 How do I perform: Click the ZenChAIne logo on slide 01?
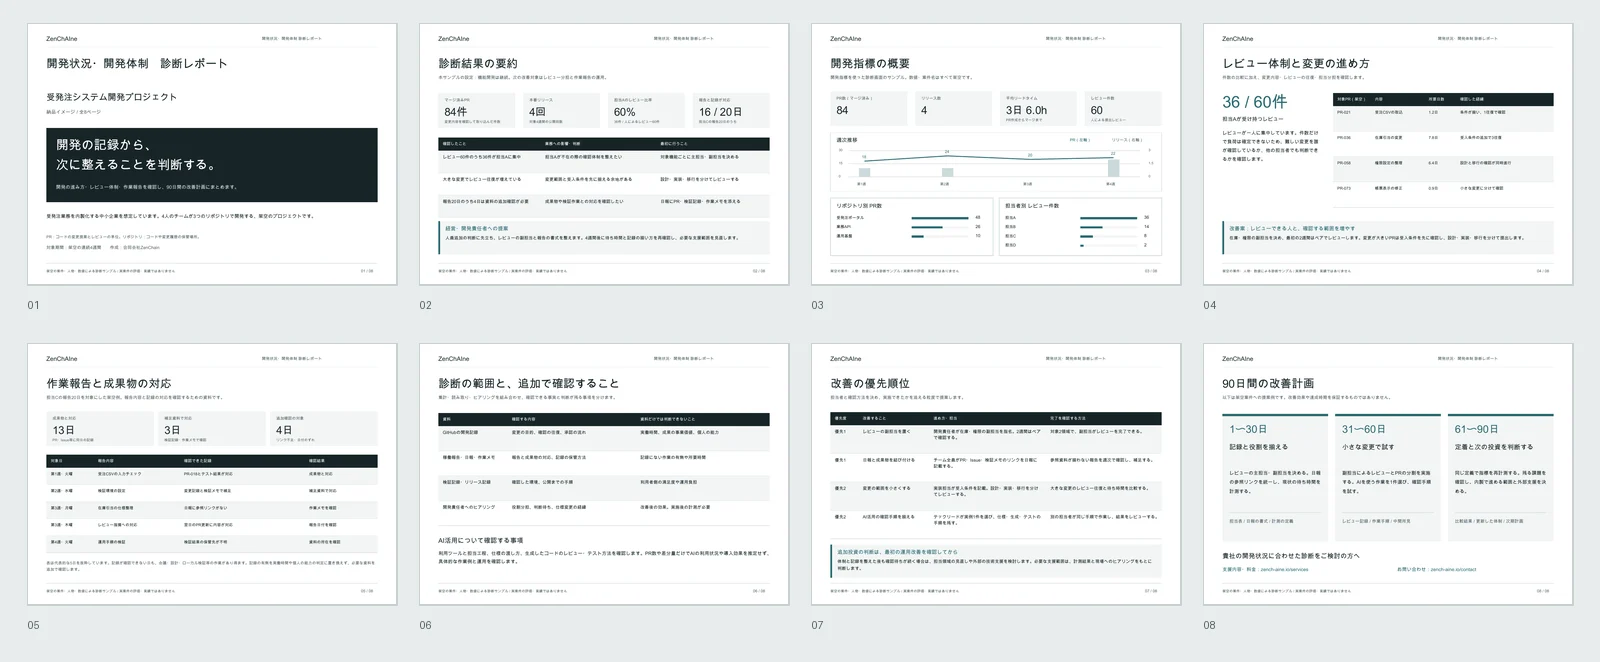click(x=61, y=39)
